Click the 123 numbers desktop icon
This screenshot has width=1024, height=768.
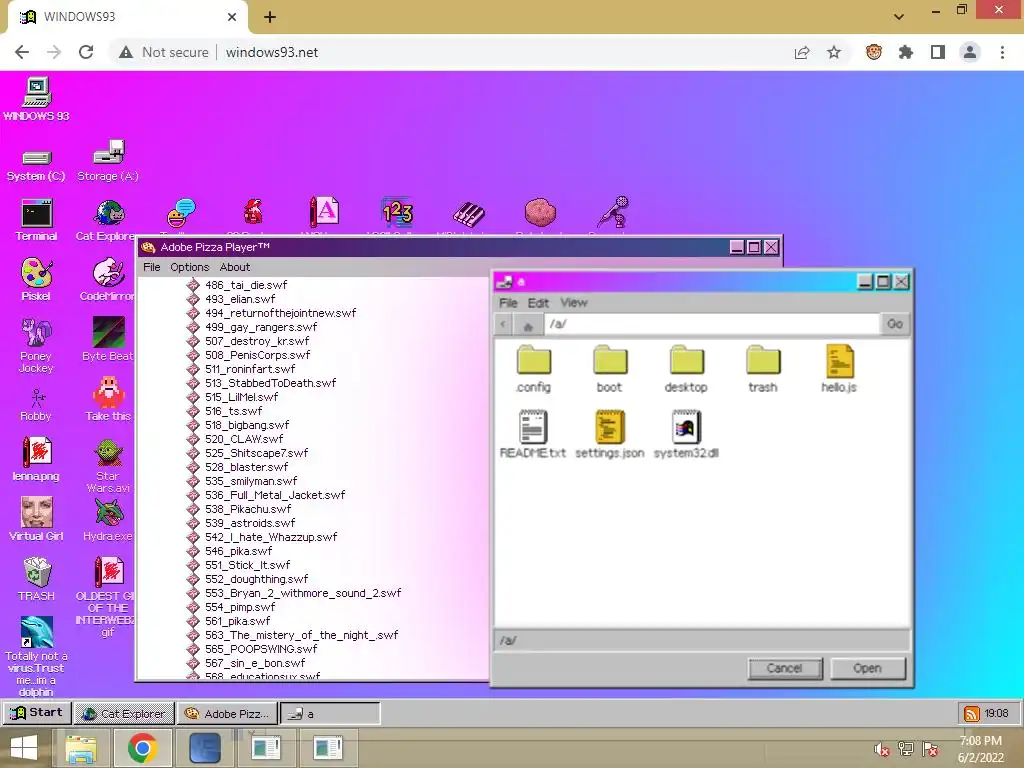pyautogui.click(x=397, y=213)
